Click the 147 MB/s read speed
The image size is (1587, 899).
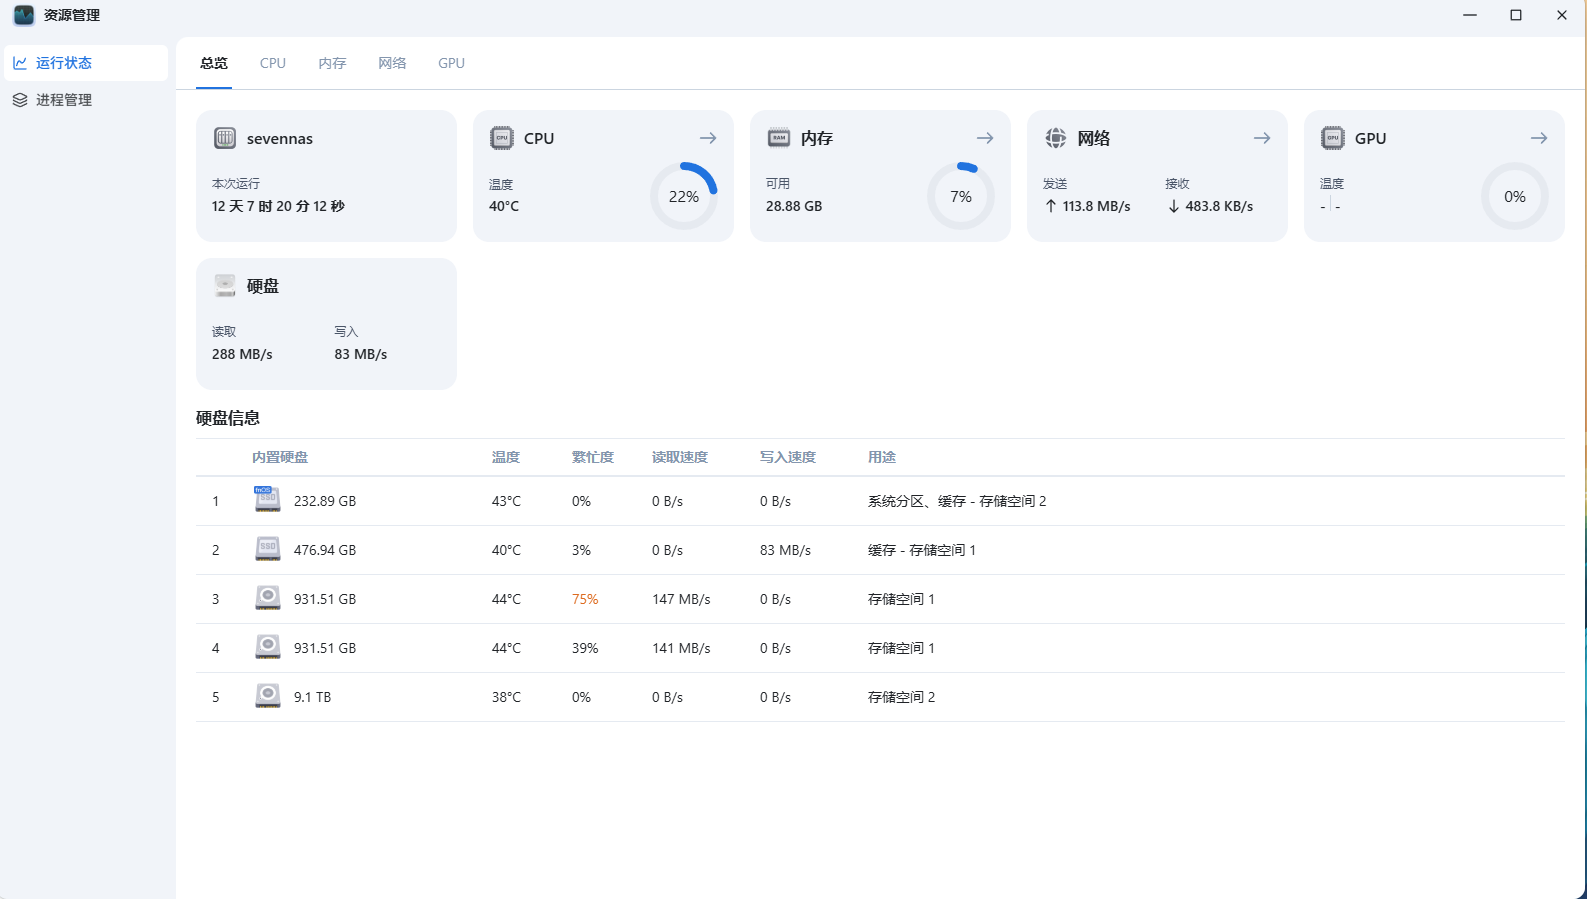[x=681, y=599]
